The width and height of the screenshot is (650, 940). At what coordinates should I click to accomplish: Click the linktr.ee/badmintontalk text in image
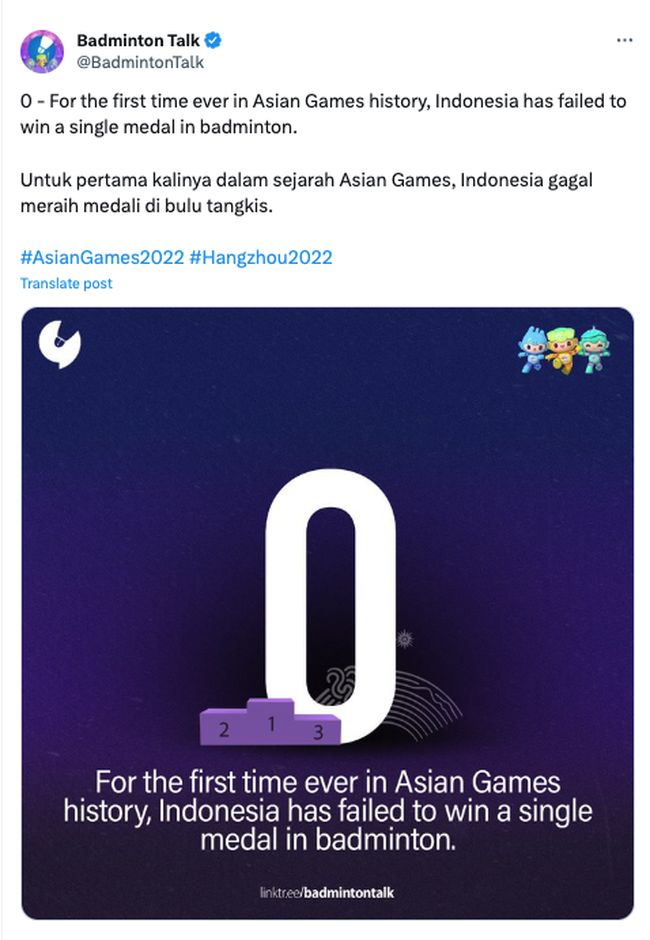coord(327,892)
